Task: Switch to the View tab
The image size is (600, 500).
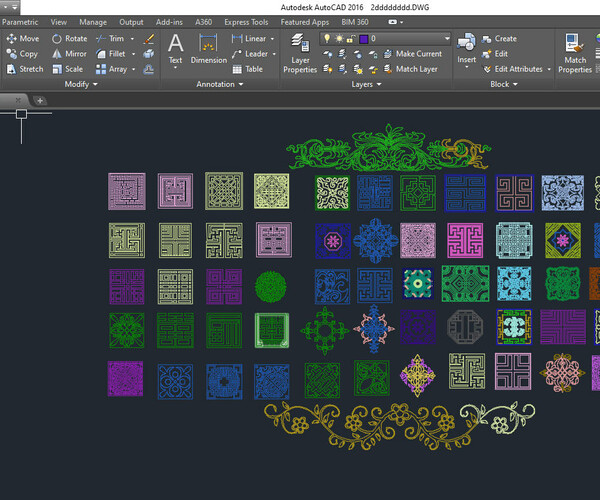Action: (59, 22)
